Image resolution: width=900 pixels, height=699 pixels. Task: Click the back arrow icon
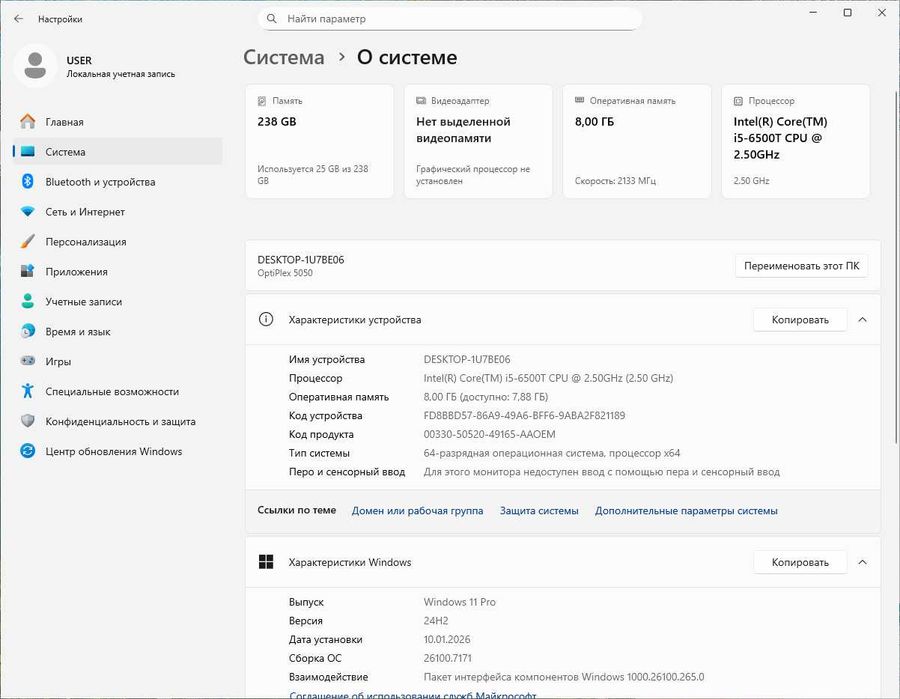click(x=18, y=19)
